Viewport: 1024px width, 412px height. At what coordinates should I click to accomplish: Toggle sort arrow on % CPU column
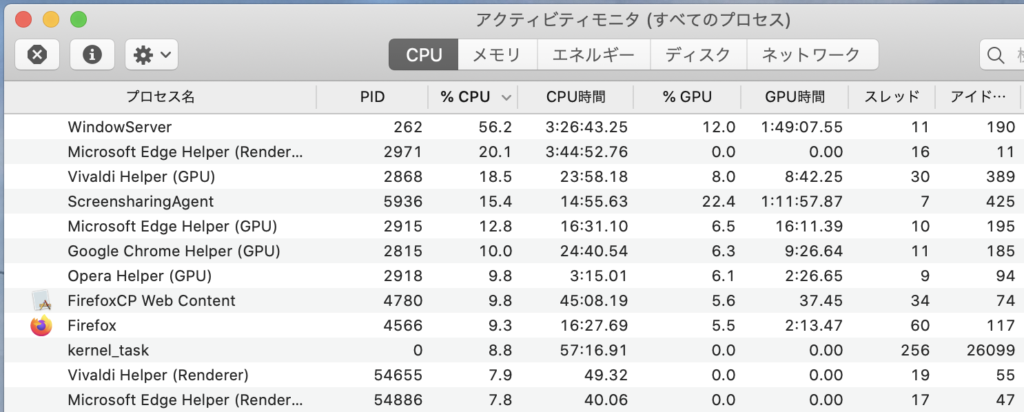(506, 97)
